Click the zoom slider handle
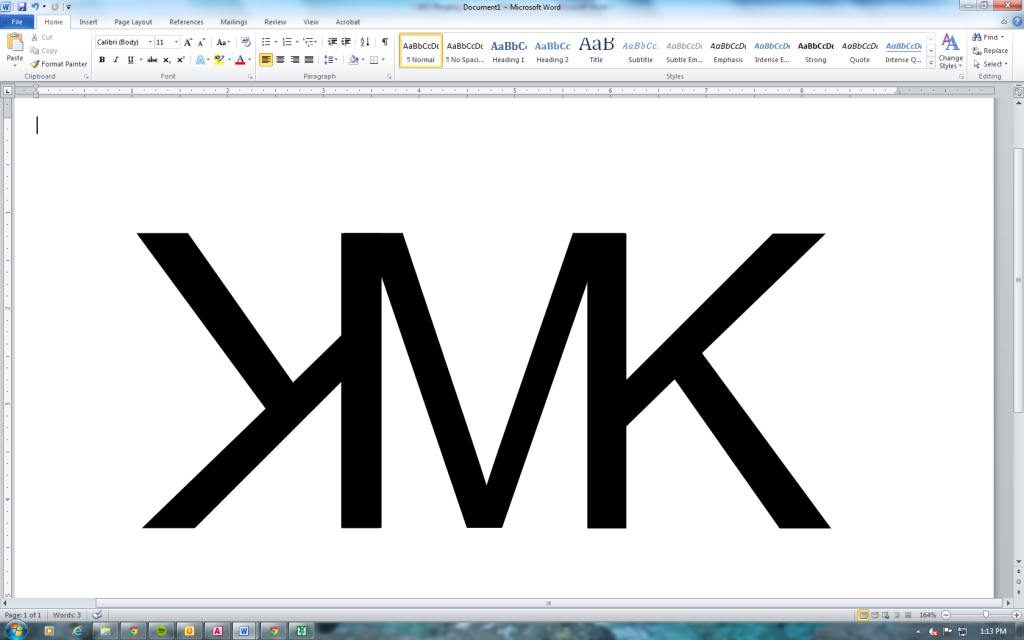The height and width of the screenshot is (640, 1024). (985, 615)
